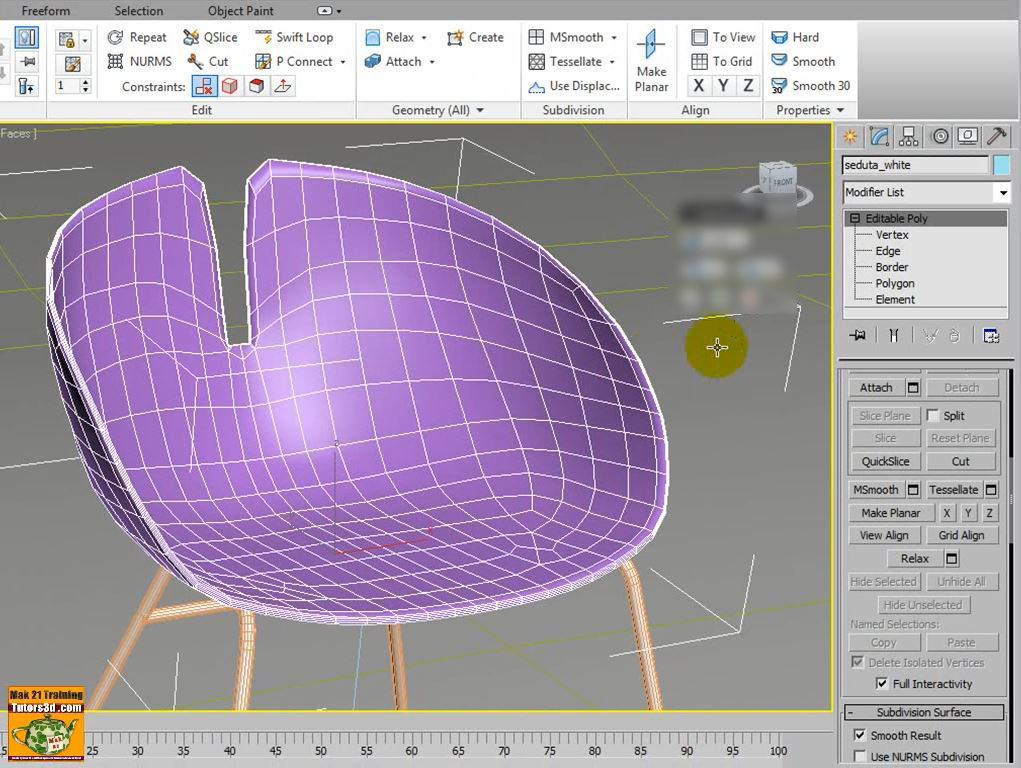The image size is (1021, 768).
Task: Open the Selection ribbon tab
Action: [138, 11]
